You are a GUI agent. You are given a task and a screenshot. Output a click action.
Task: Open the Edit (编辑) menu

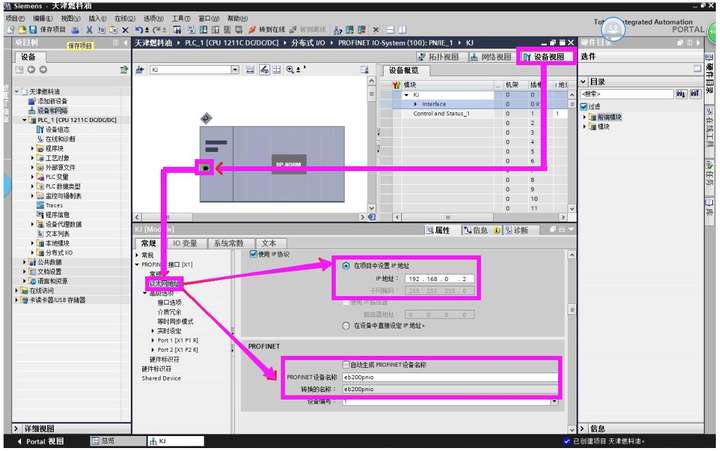coord(42,18)
